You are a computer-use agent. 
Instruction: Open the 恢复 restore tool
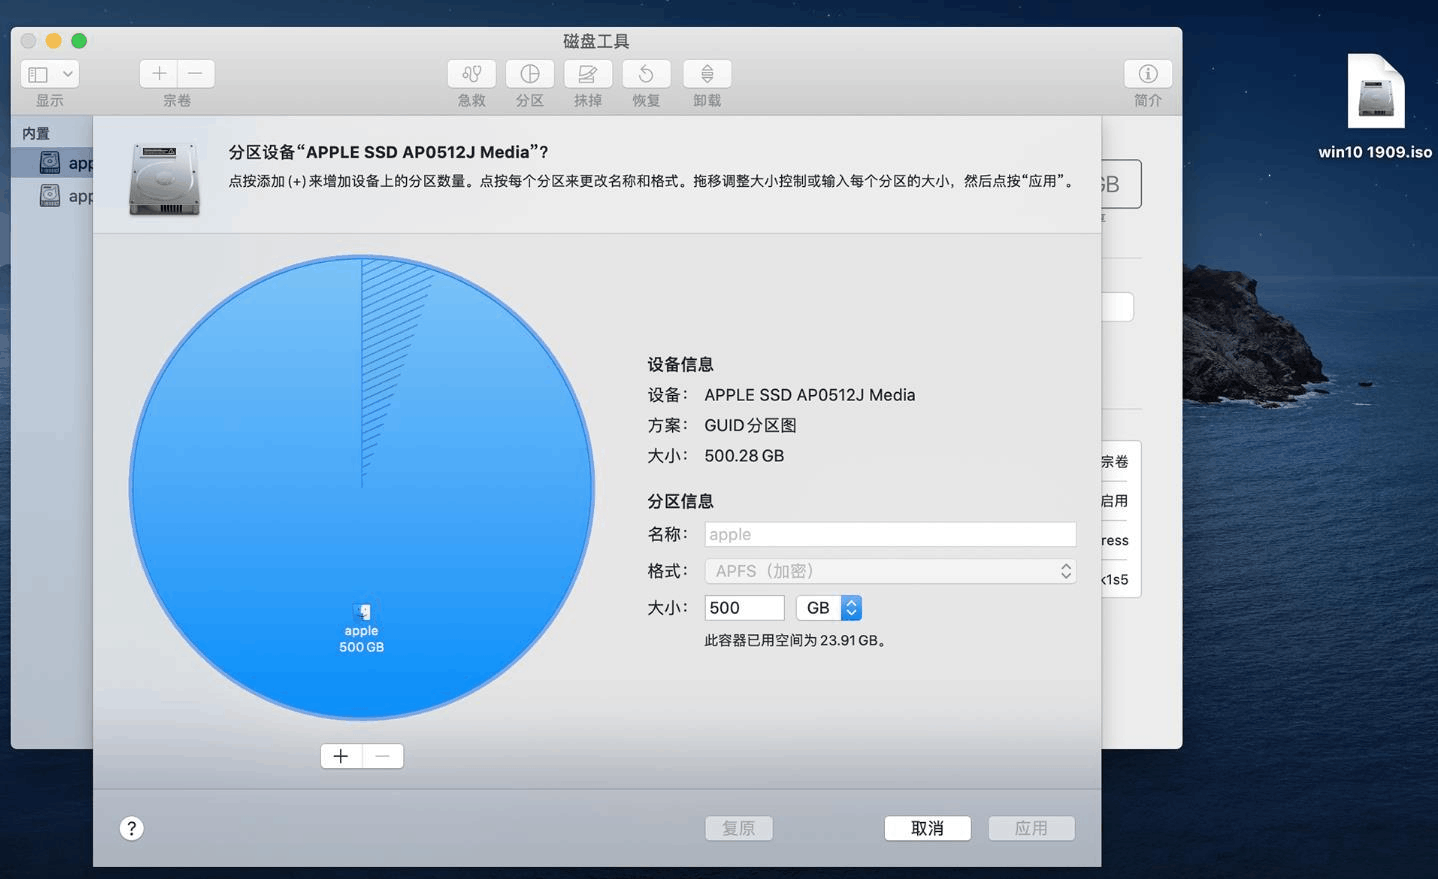[x=645, y=74]
